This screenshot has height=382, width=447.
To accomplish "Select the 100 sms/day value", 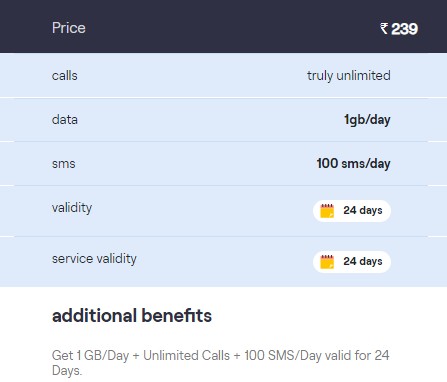I will point(353,164).
